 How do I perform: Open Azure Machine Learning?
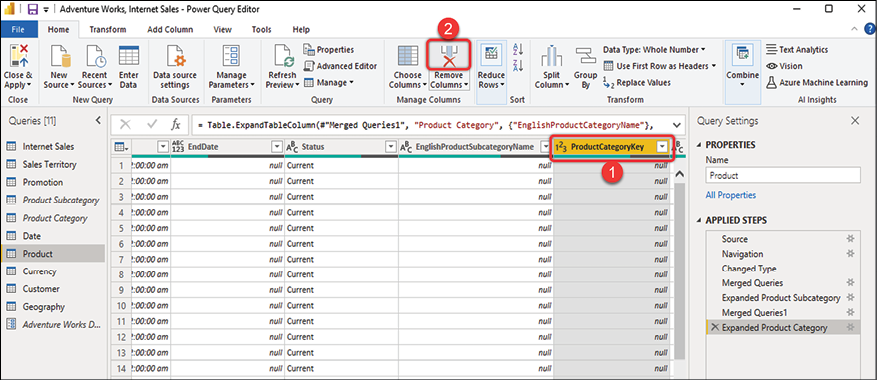pos(817,82)
